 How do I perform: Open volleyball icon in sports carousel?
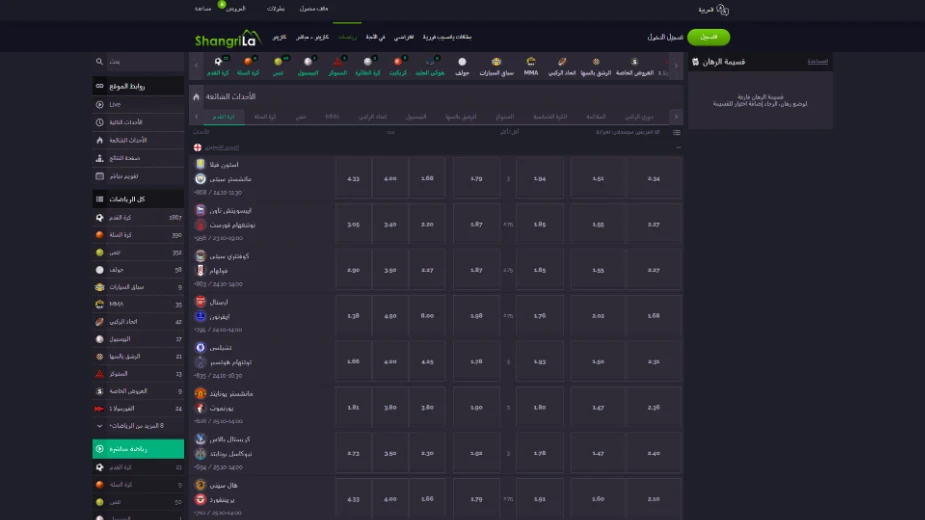click(368, 62)
